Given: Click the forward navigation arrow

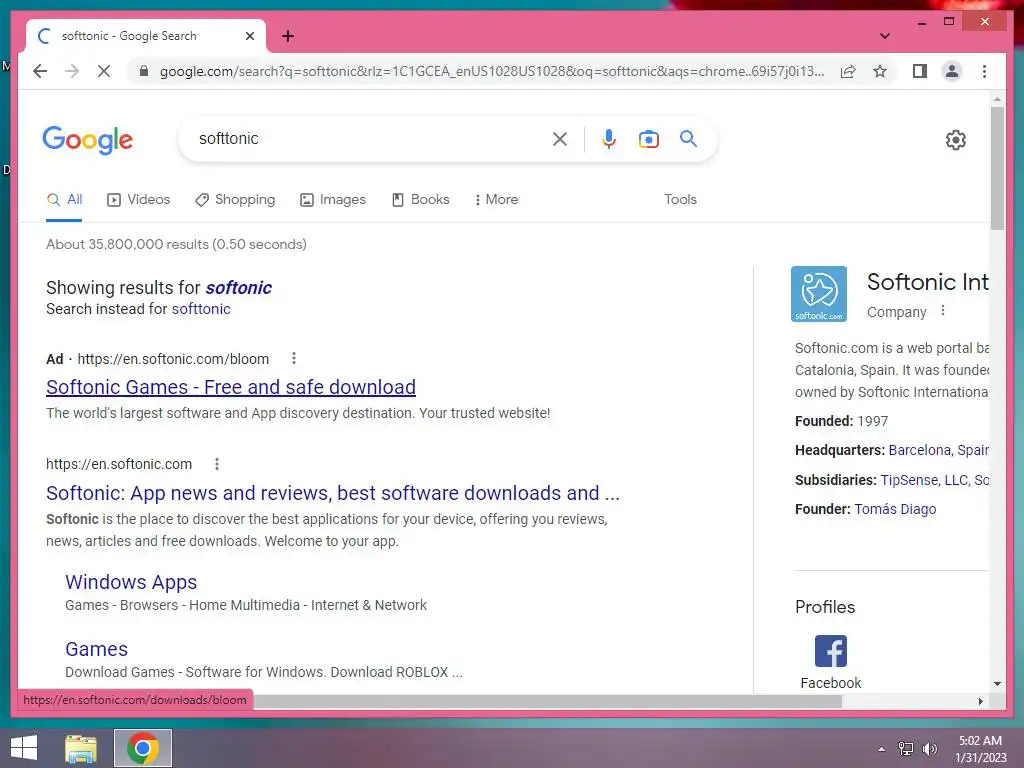Looking at the screenshot, I should [72, 71].
